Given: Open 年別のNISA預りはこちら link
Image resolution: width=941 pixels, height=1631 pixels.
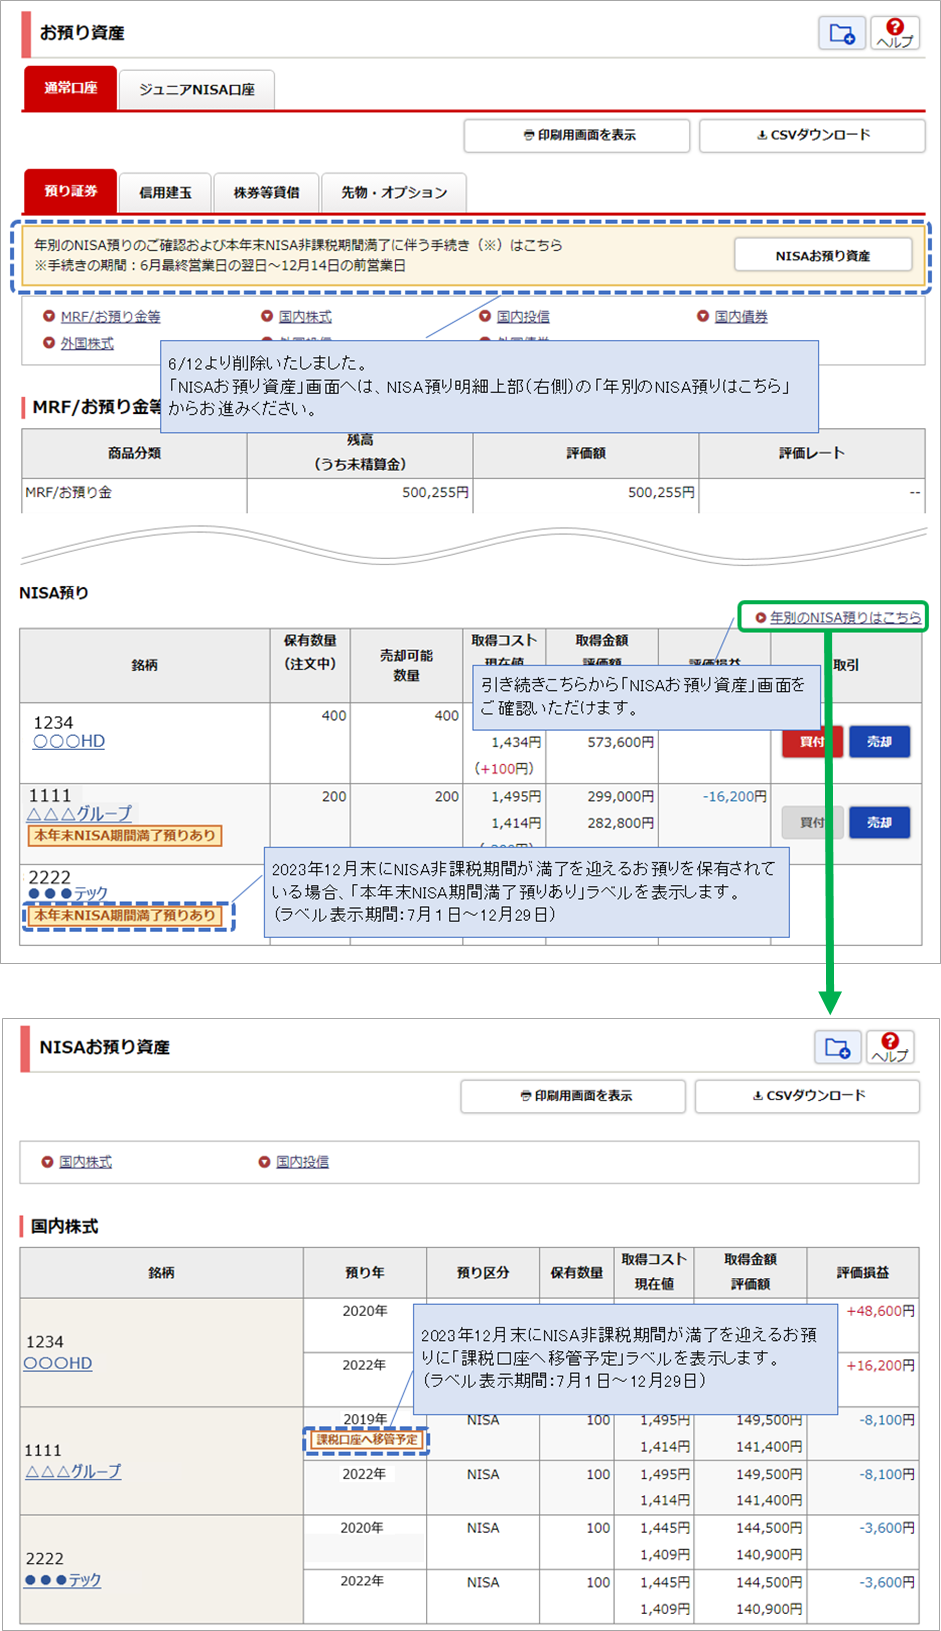Looking at the screenshot, I should (845, 617).
